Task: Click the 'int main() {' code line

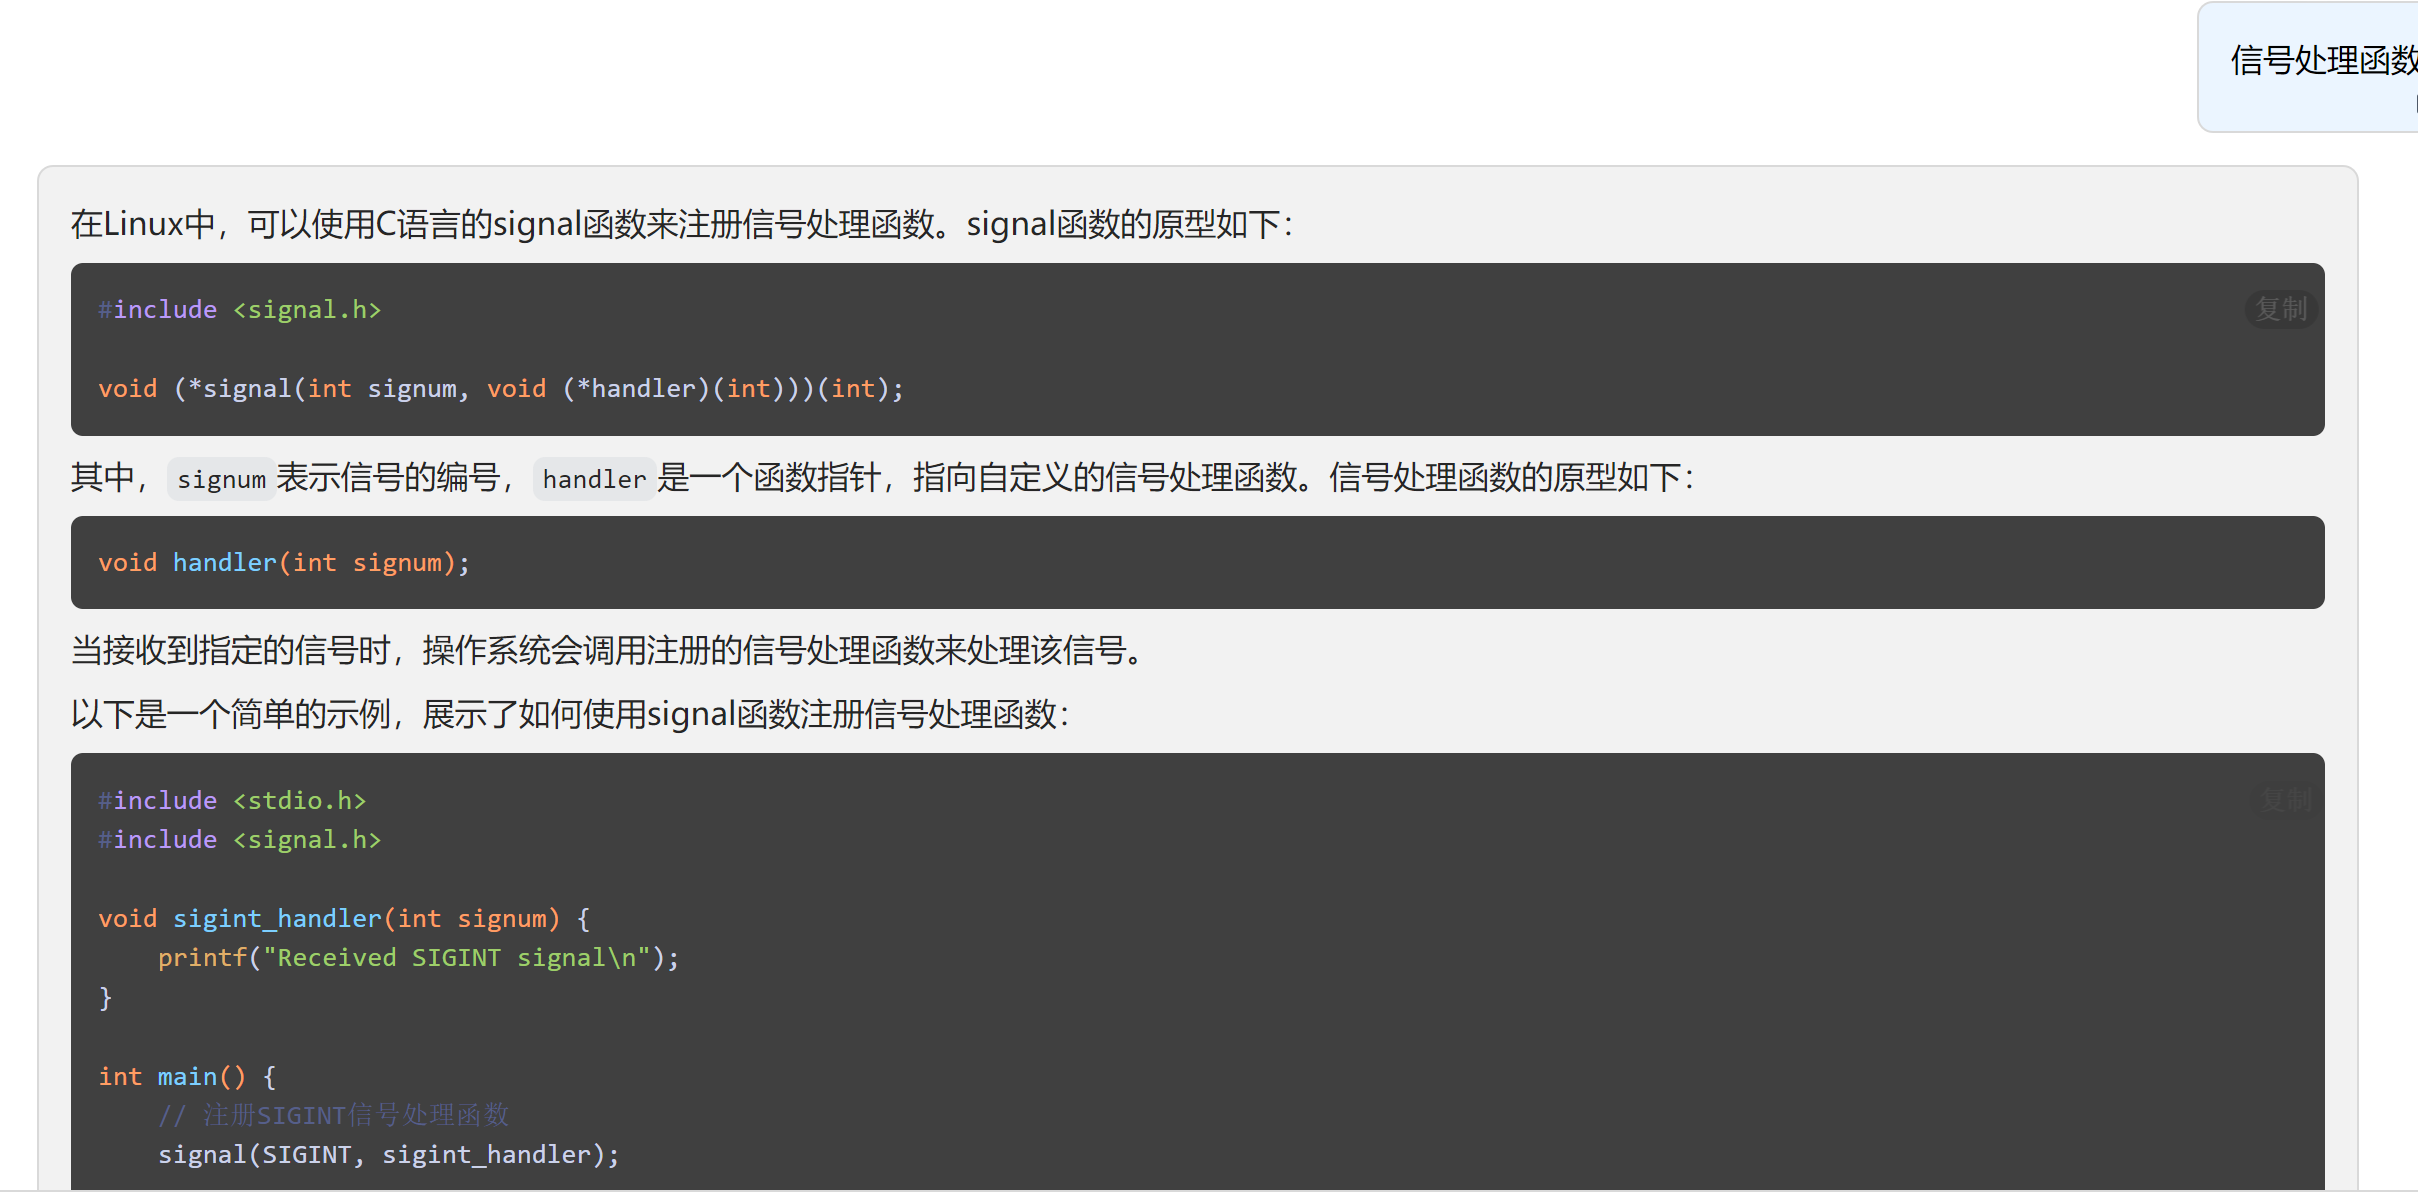Action: coord(187,1076)
